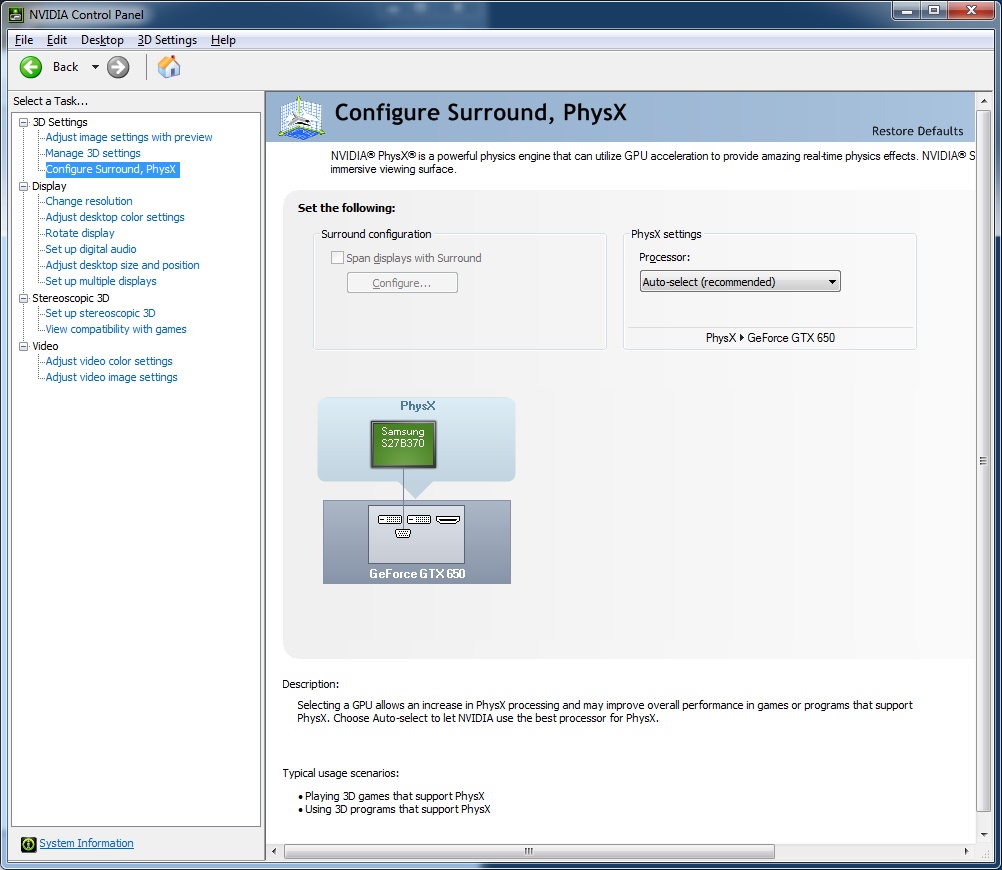Open the File menu
This screenshot has height=870, width=1002.
(24, 40)
